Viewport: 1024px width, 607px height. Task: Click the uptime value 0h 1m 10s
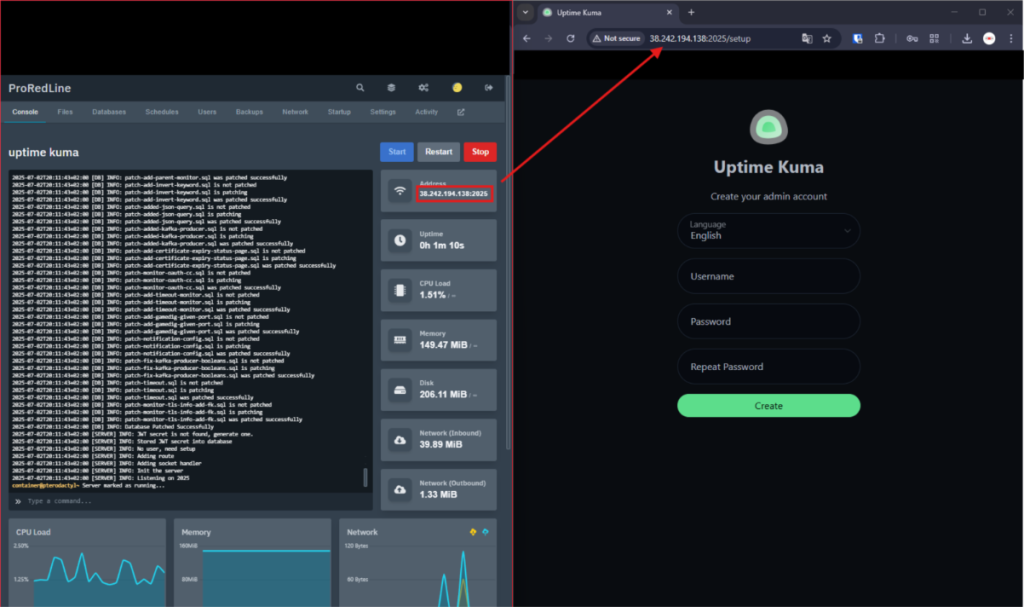tap(441, 246)
